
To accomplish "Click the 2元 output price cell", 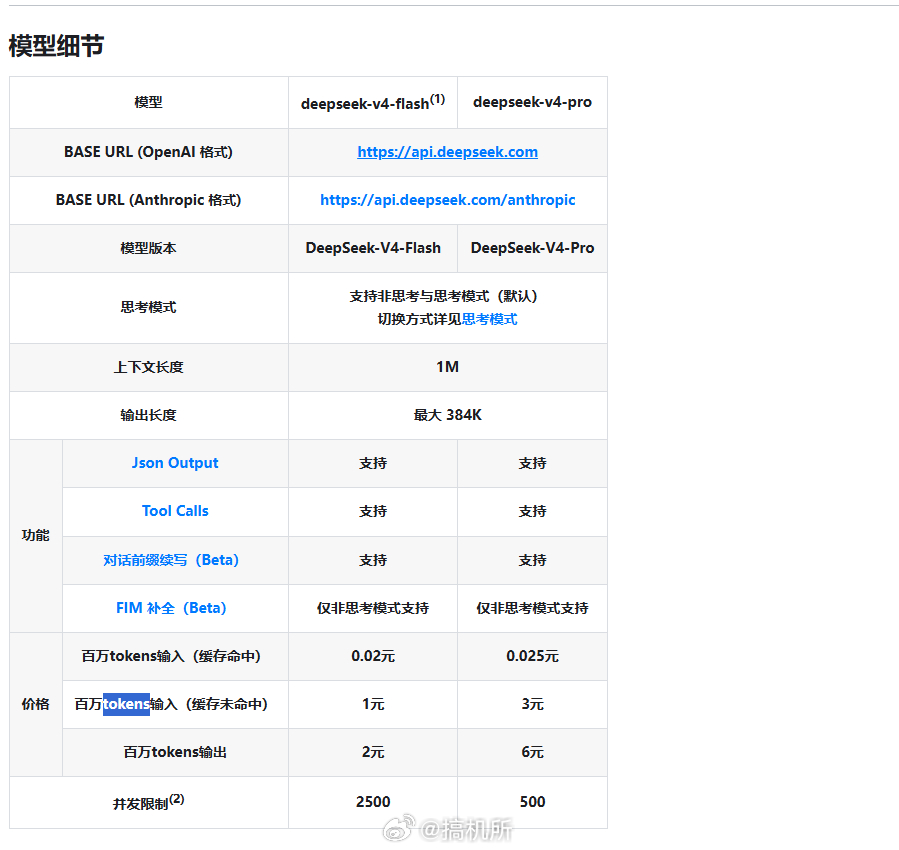I will click(x=373, y=753).
